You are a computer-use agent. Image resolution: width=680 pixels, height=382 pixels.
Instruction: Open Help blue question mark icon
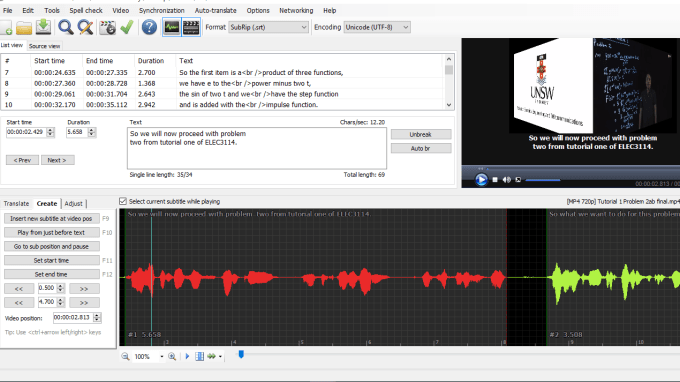[x=149, y=27]
